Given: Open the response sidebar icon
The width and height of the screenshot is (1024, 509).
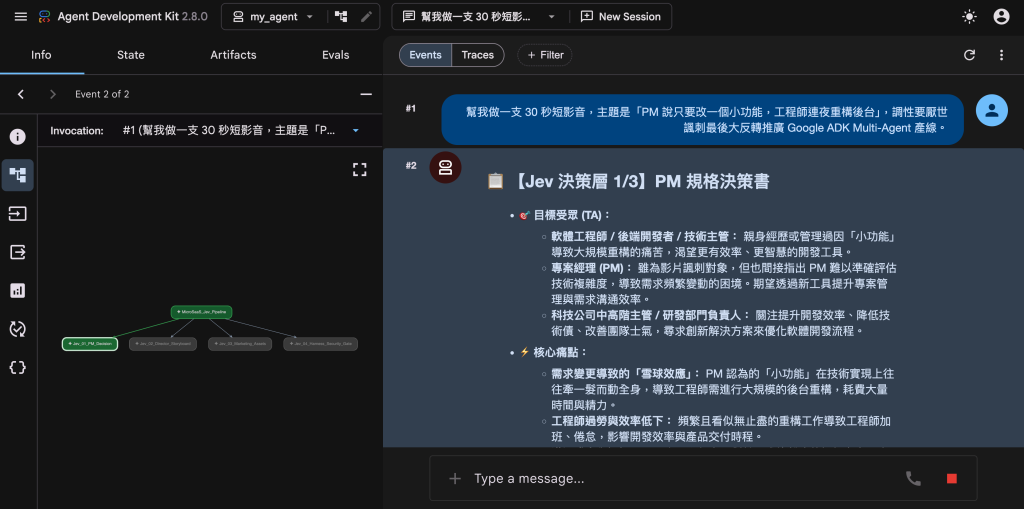Looking at the screenshot, I should point(18,252).
